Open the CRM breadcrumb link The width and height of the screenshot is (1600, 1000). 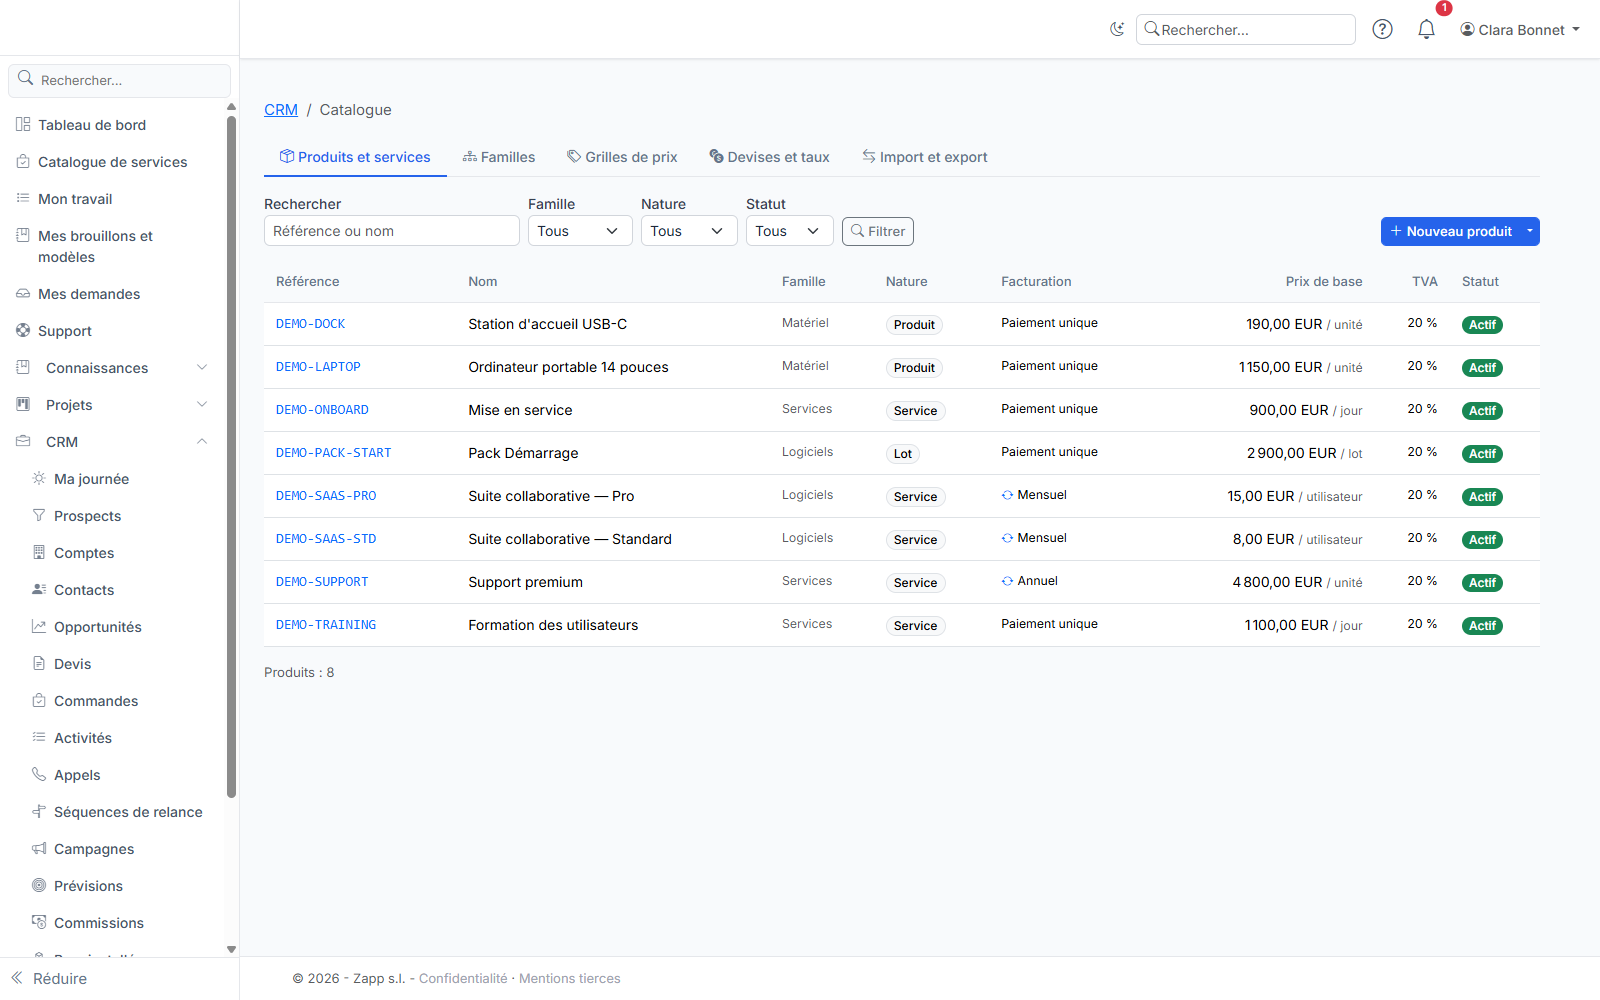[281, 110]
